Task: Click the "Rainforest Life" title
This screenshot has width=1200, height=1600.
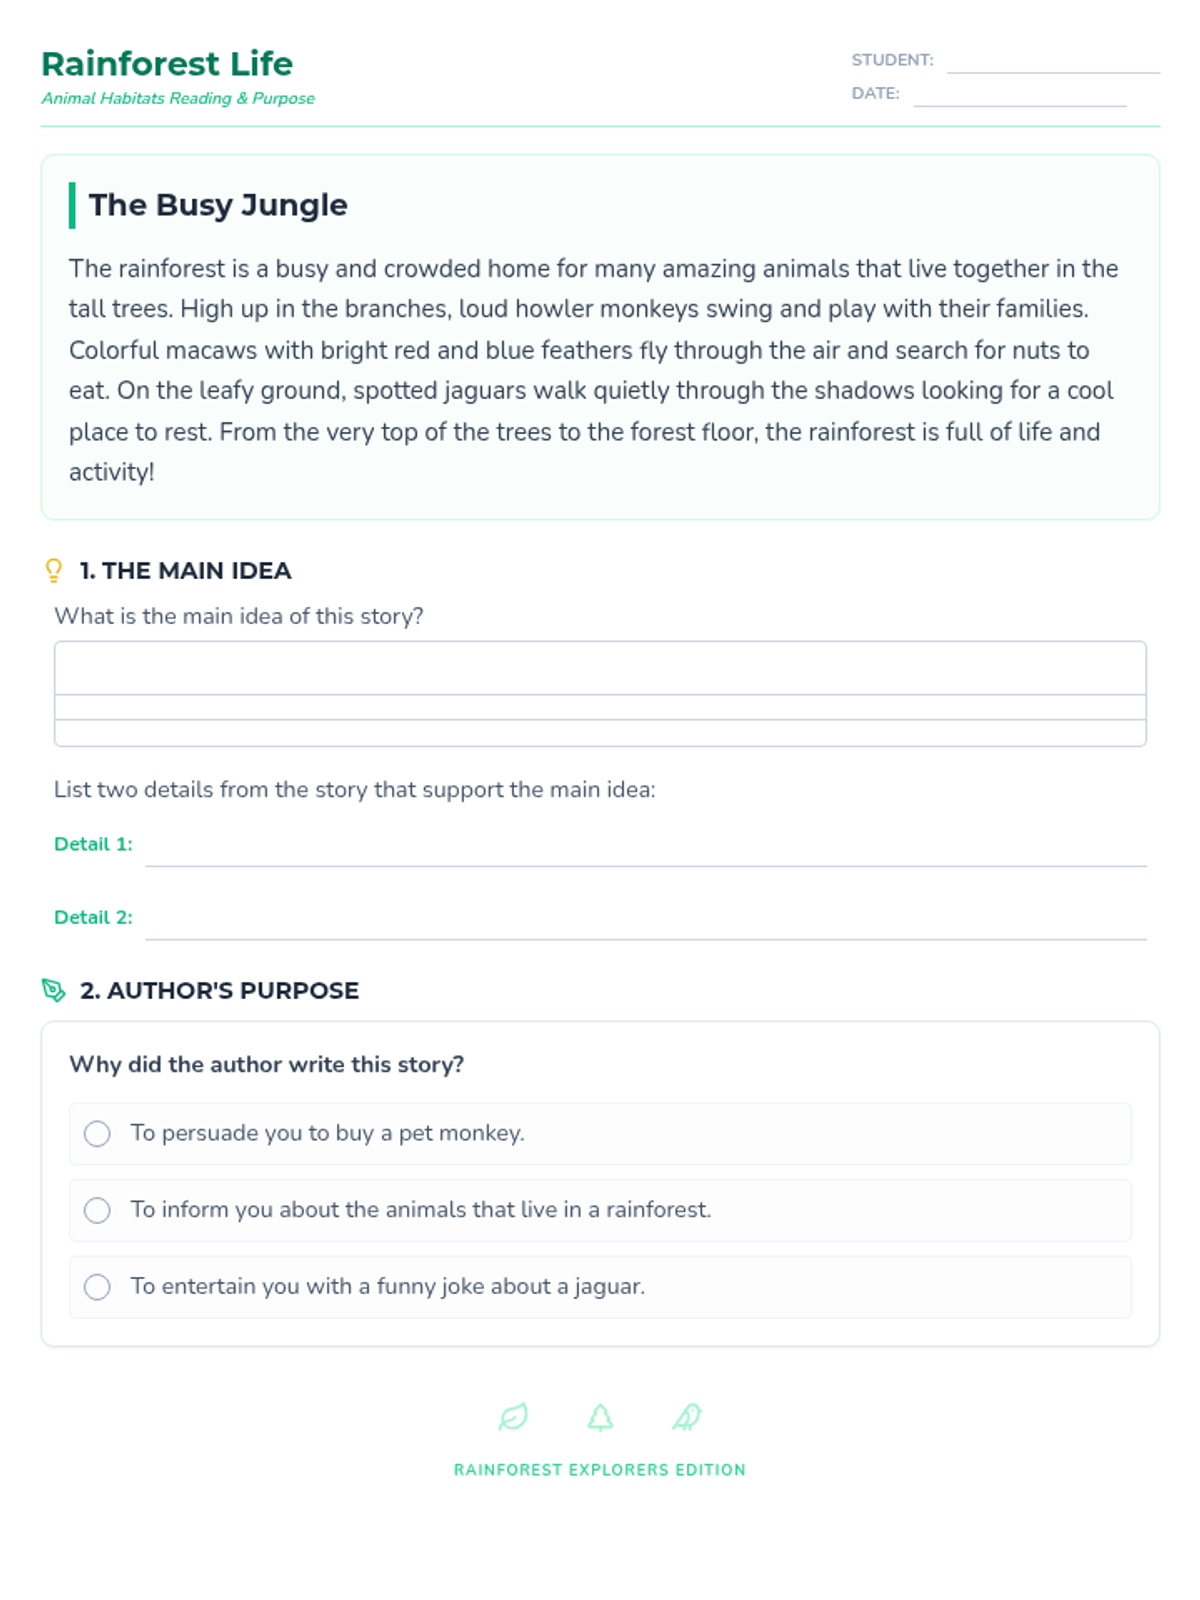Action: (x=167, y=64)
